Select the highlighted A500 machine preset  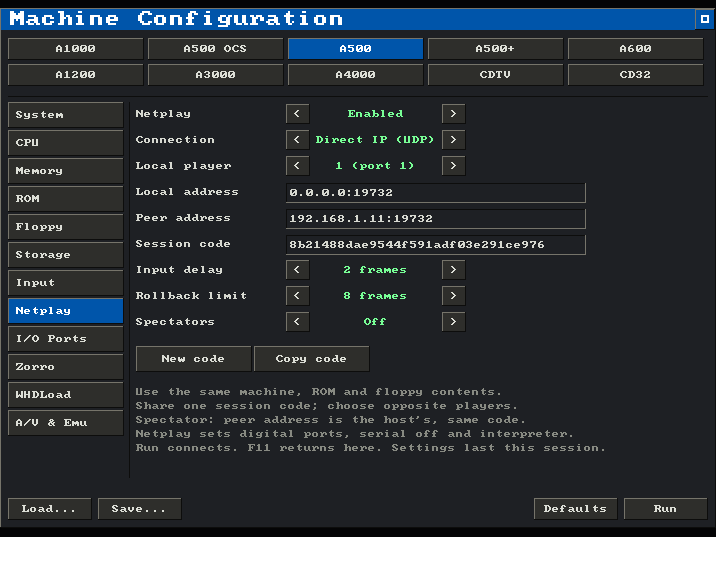(x=355, y=49)
